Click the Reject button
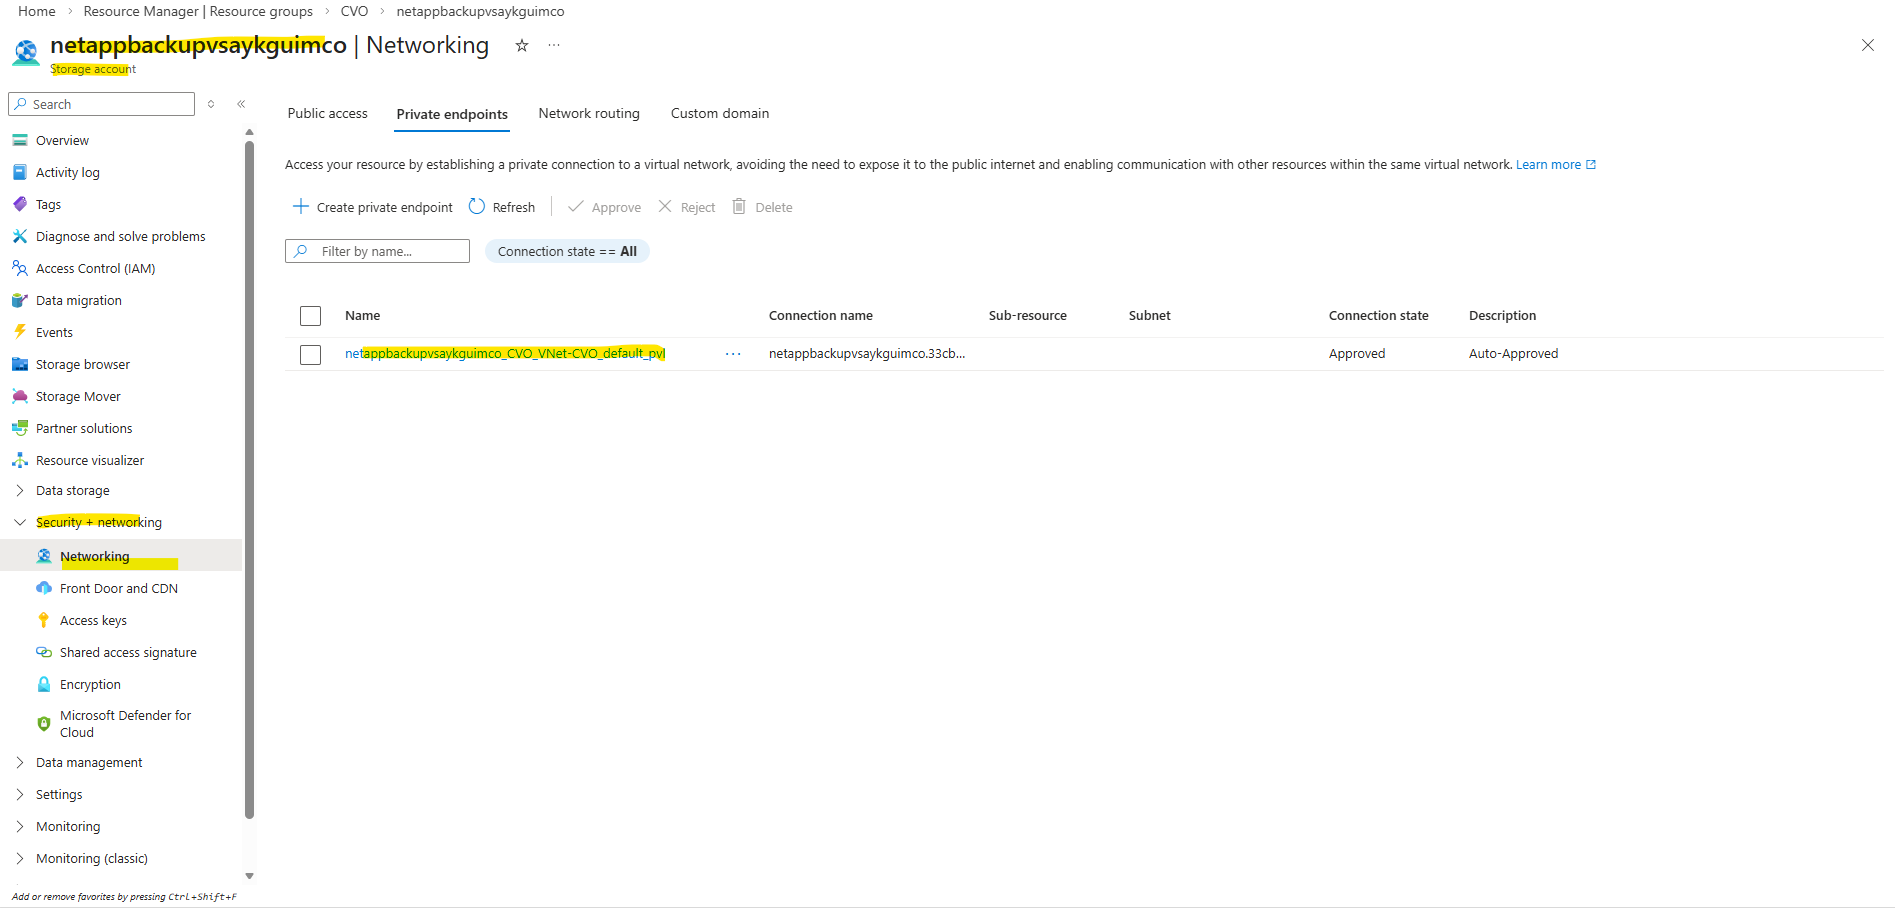1895x908 pixels. pos(687,207)
